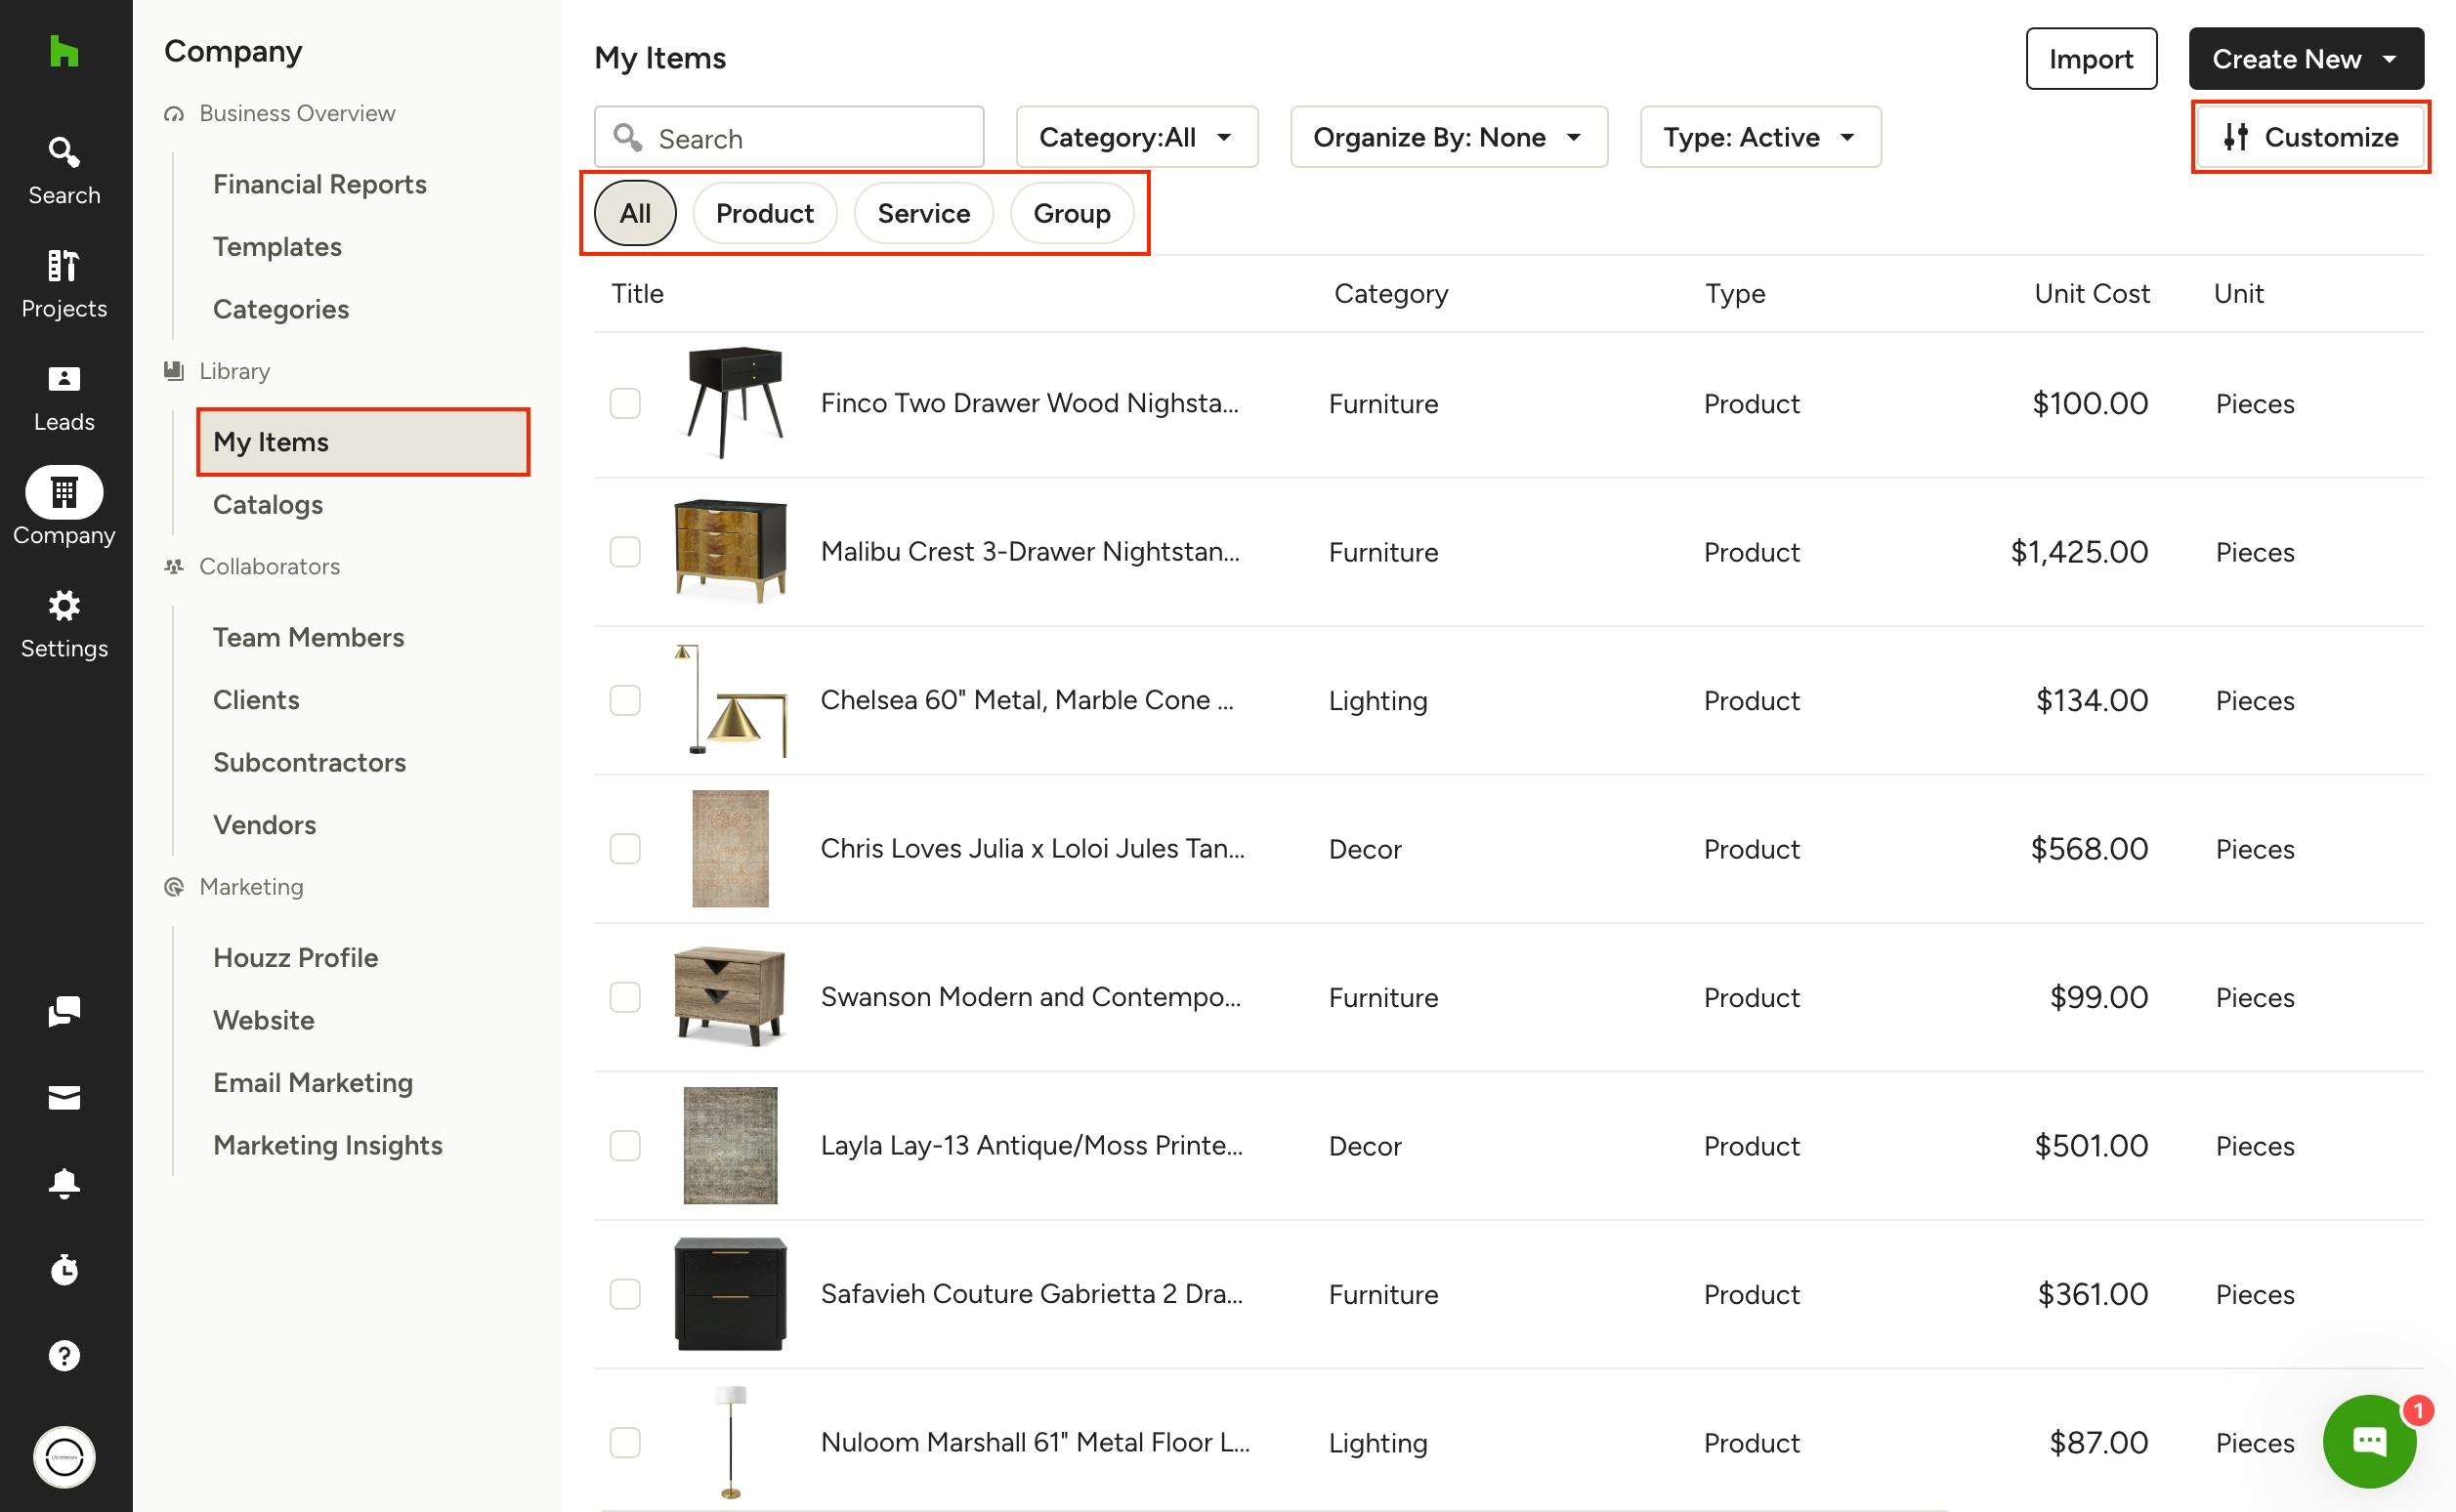Open the help question mark icon
The width and height of the screenshot is (2456, 1512).
tap(64, 1356)
